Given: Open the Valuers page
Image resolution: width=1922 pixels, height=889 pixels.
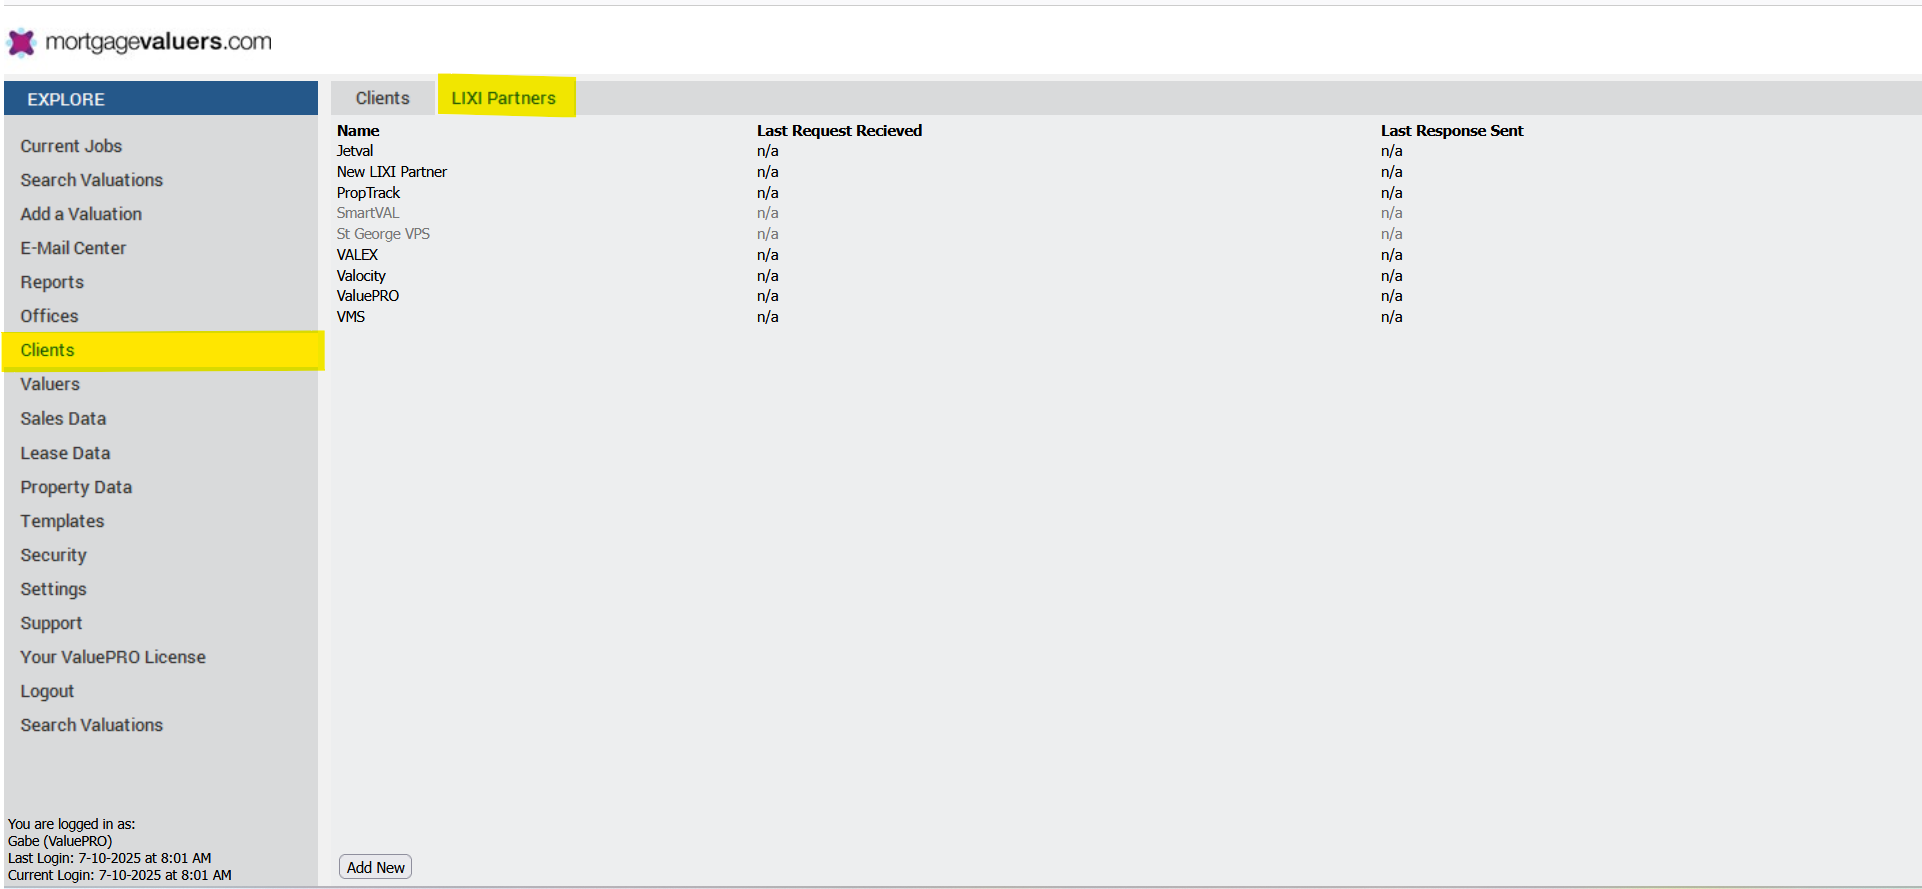Looking at the screenshot, I should tap(50, 384).
